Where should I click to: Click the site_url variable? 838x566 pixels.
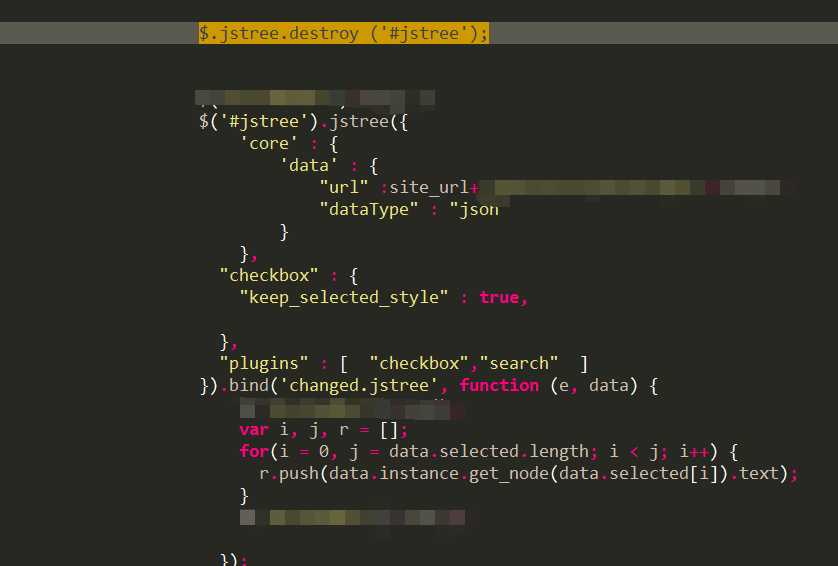429,188
